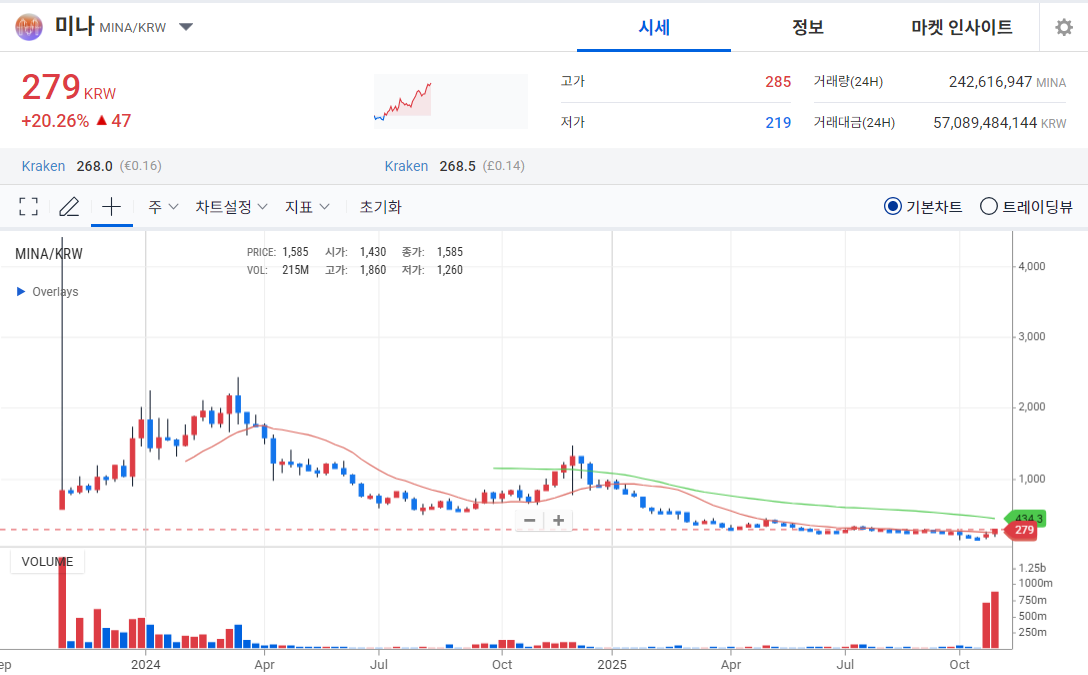This screenshot has width=1088, height=675.
Task: Switch to the 정보 tab
Action: click(807, 27)
